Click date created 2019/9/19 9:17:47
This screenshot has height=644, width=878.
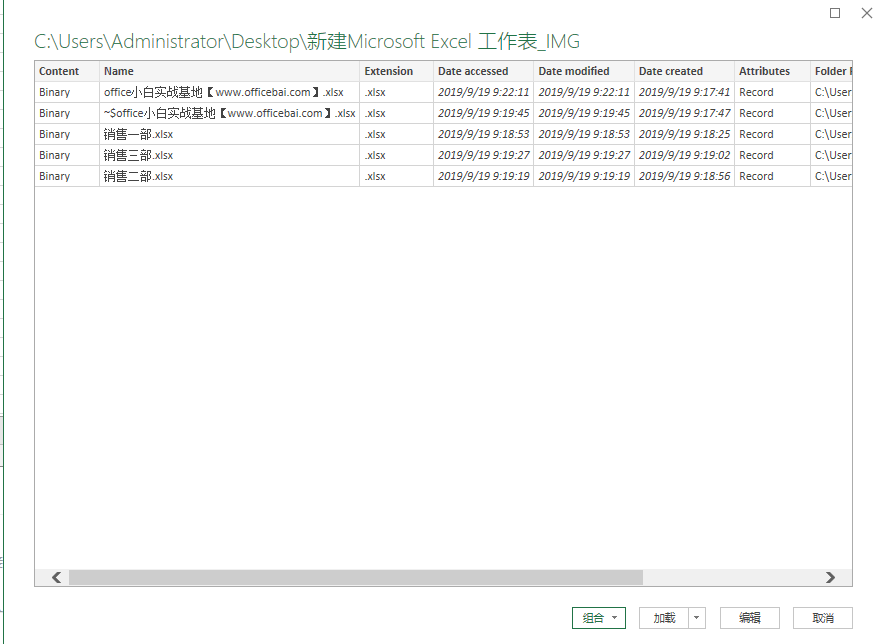684,113
